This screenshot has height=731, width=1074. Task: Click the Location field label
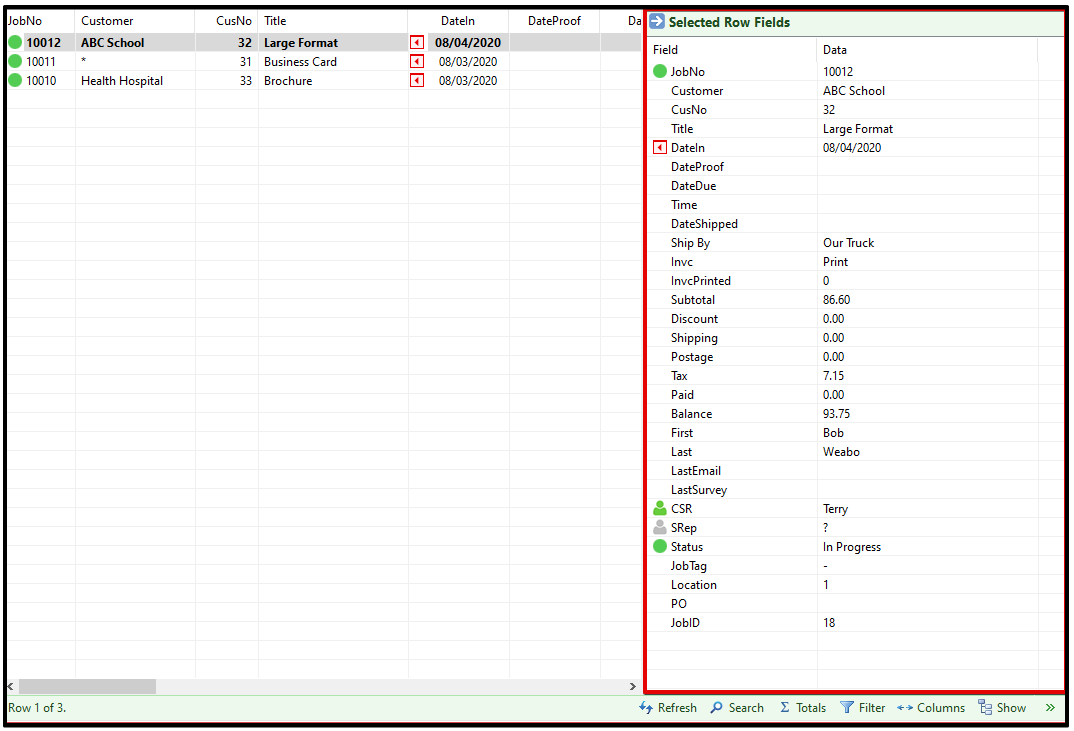(694, 584)
